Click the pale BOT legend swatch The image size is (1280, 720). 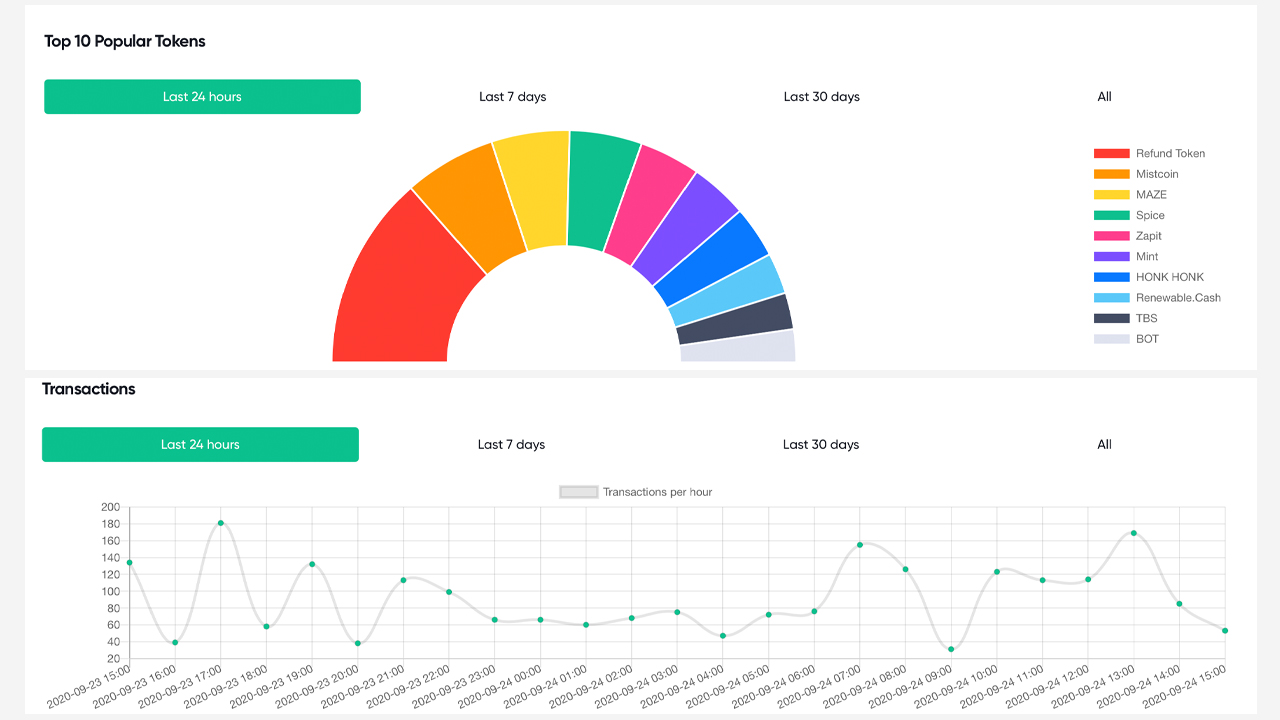(x=1111, y=339)
